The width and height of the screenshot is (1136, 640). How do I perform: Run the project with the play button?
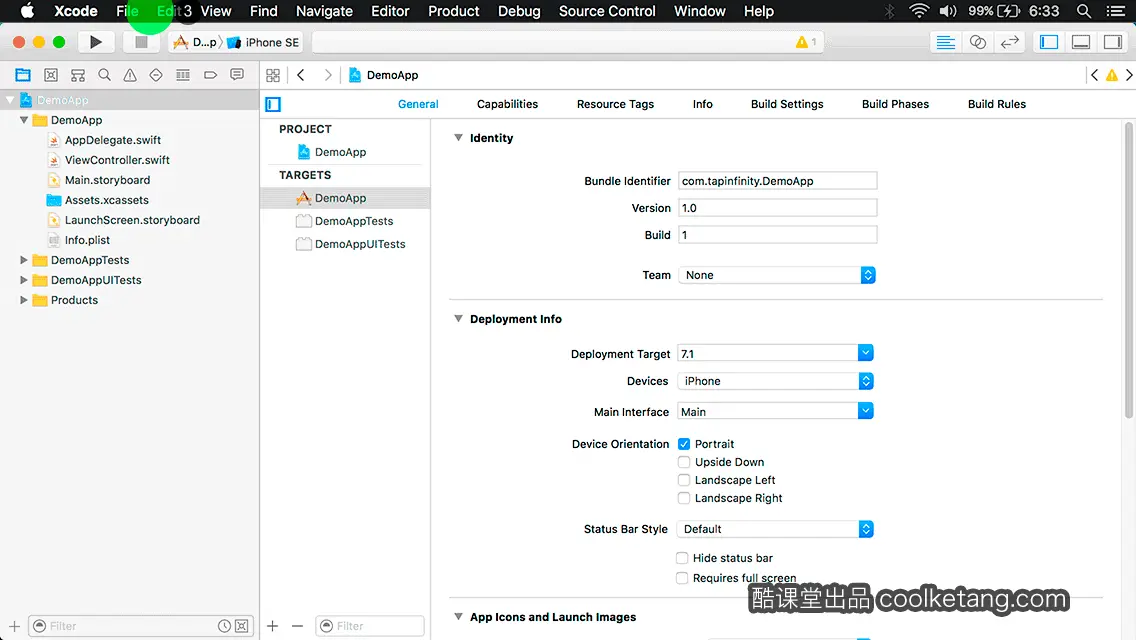[x=96, y=42]
